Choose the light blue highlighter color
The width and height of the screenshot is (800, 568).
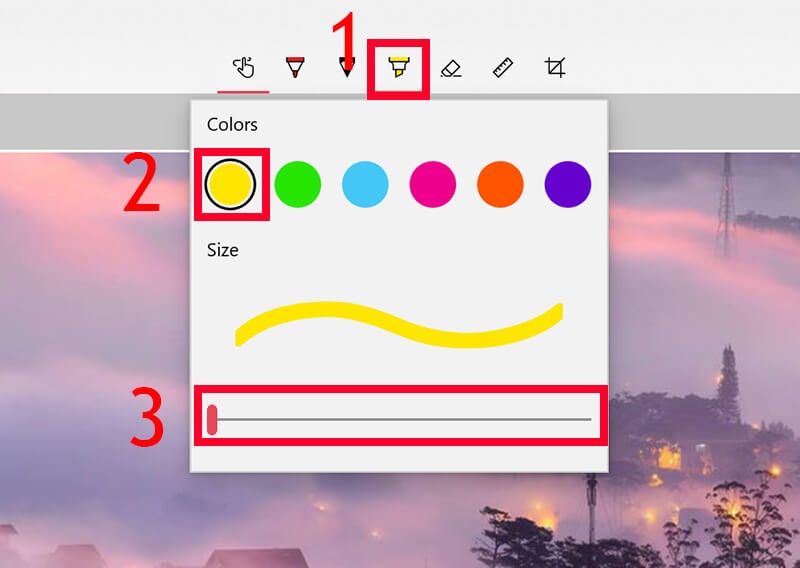pos(365,184)
